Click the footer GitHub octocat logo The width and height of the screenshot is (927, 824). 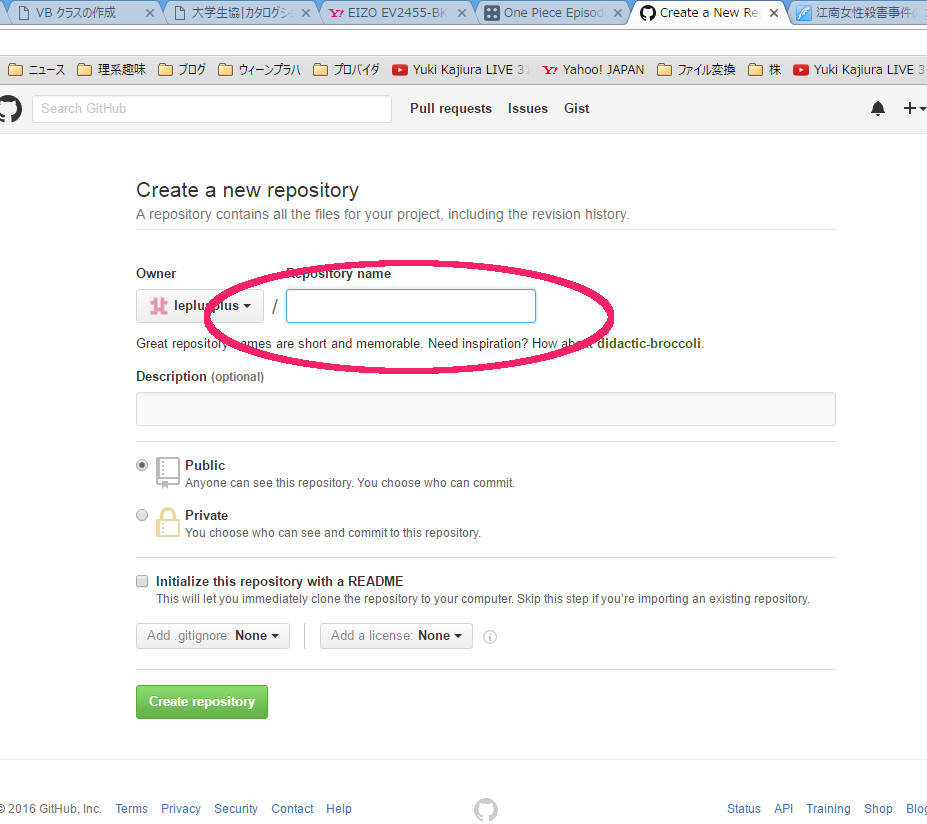[486, 809]
